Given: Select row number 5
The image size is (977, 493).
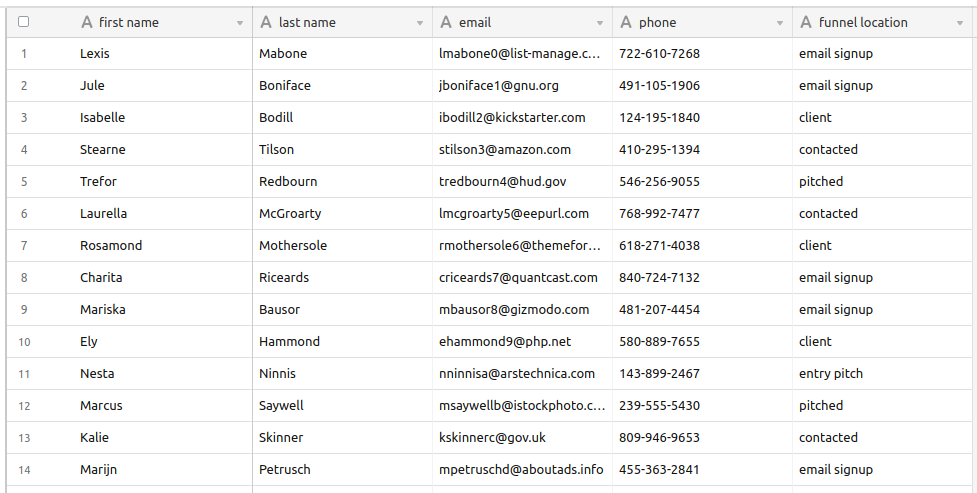Looking at the screenshot, I should [24, 182].
